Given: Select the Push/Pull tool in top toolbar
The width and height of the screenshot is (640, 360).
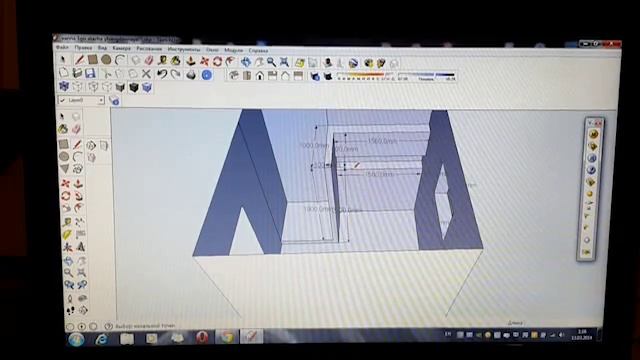Looking at the screenshot, I should (x=191, y=61).
